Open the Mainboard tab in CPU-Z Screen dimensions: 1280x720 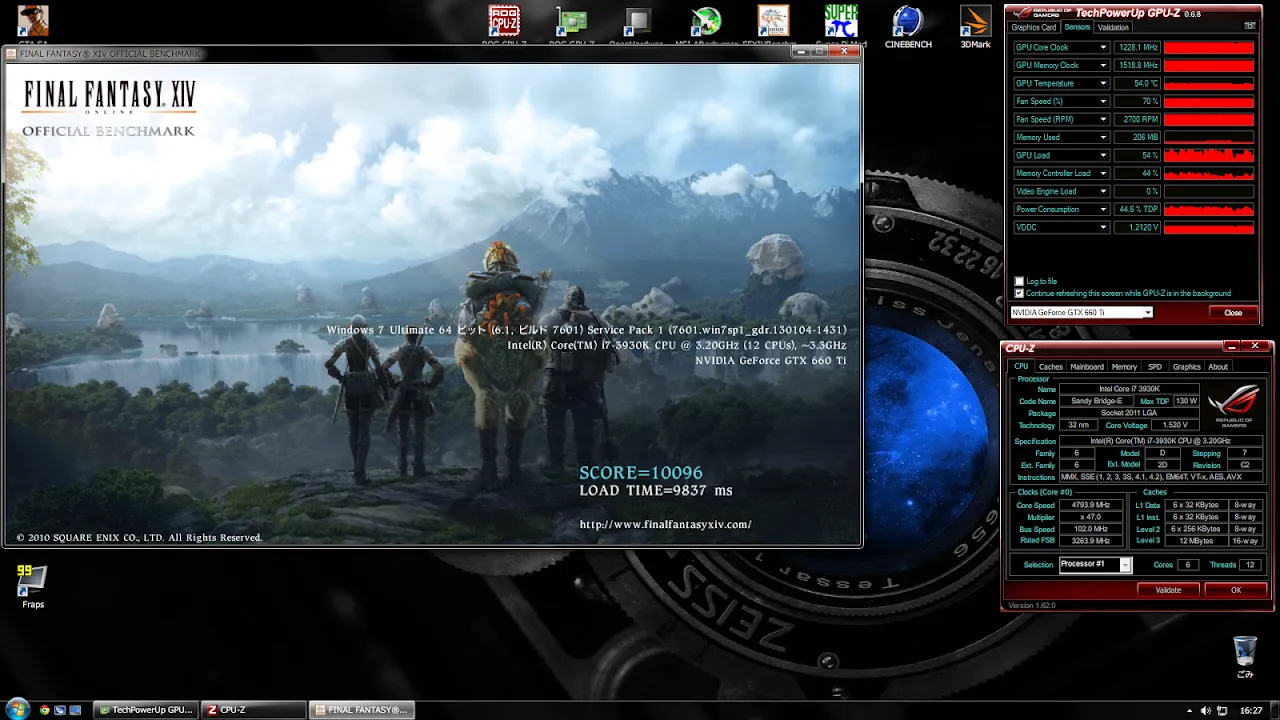click(1087, 367)
